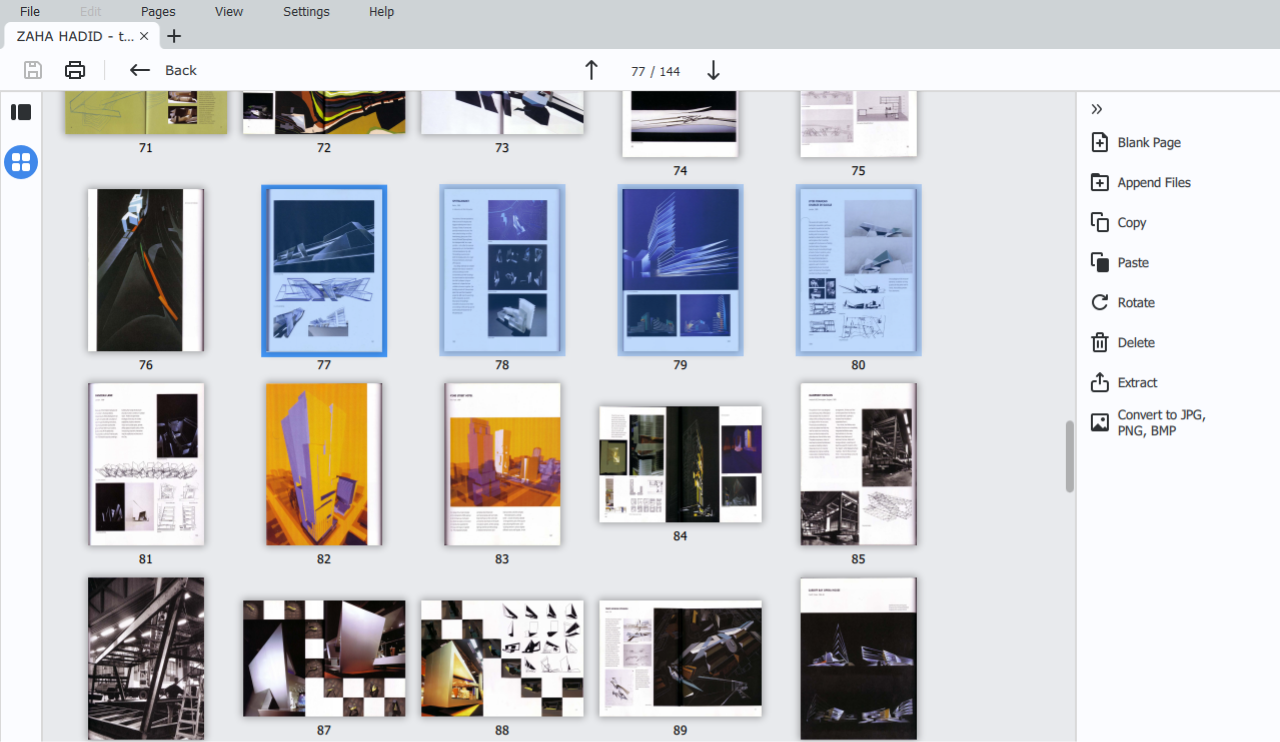Image resolution: width=1280 pixels, height=742 pixels.
Task: Select page 78 thumbnail
Action: click(x=502, y=270)
